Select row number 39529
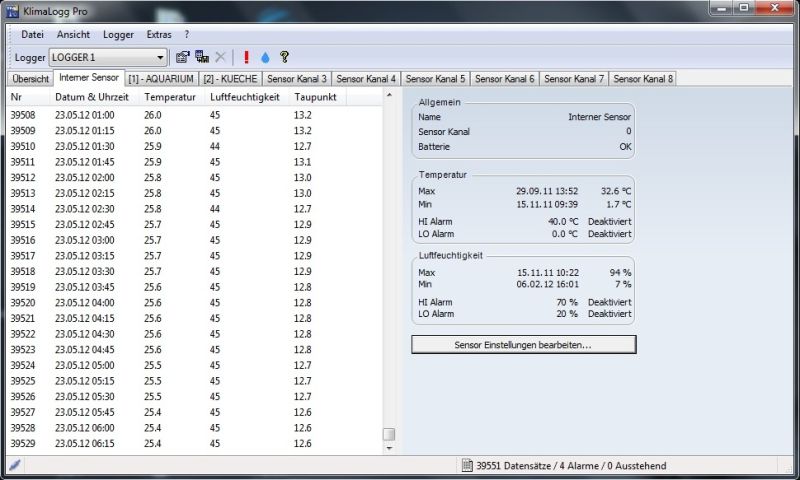Viewport: 800px width, 480px height. coord(195,443)
